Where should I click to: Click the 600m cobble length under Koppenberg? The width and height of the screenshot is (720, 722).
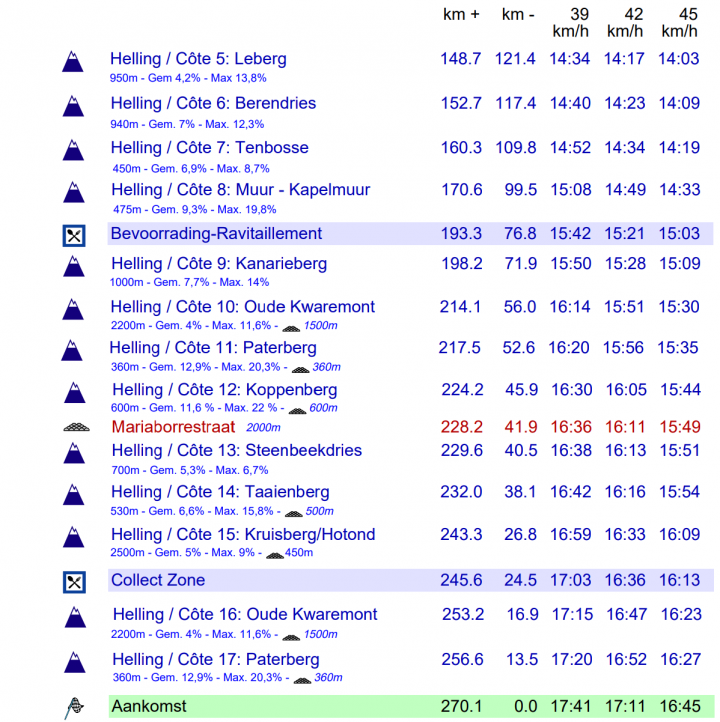click(x=323, y=408)
